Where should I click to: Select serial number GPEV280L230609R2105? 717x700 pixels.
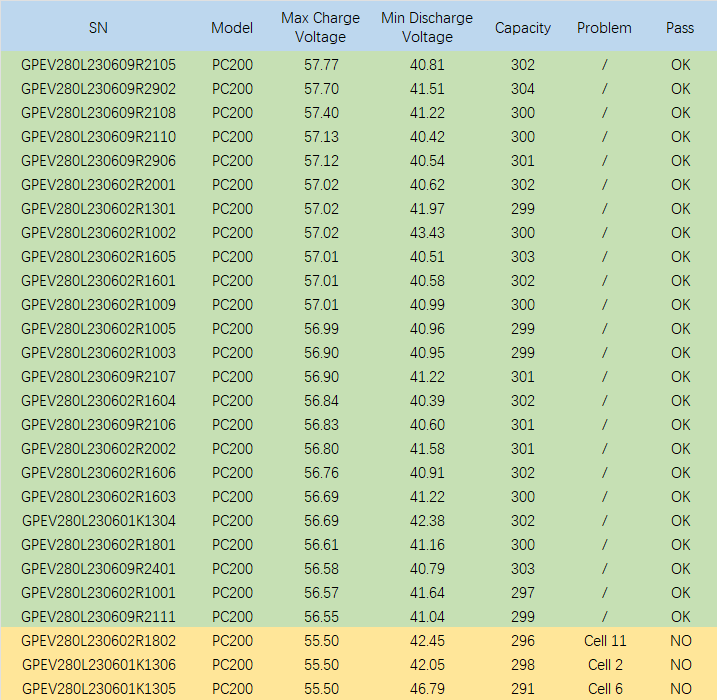click(98, 65)
